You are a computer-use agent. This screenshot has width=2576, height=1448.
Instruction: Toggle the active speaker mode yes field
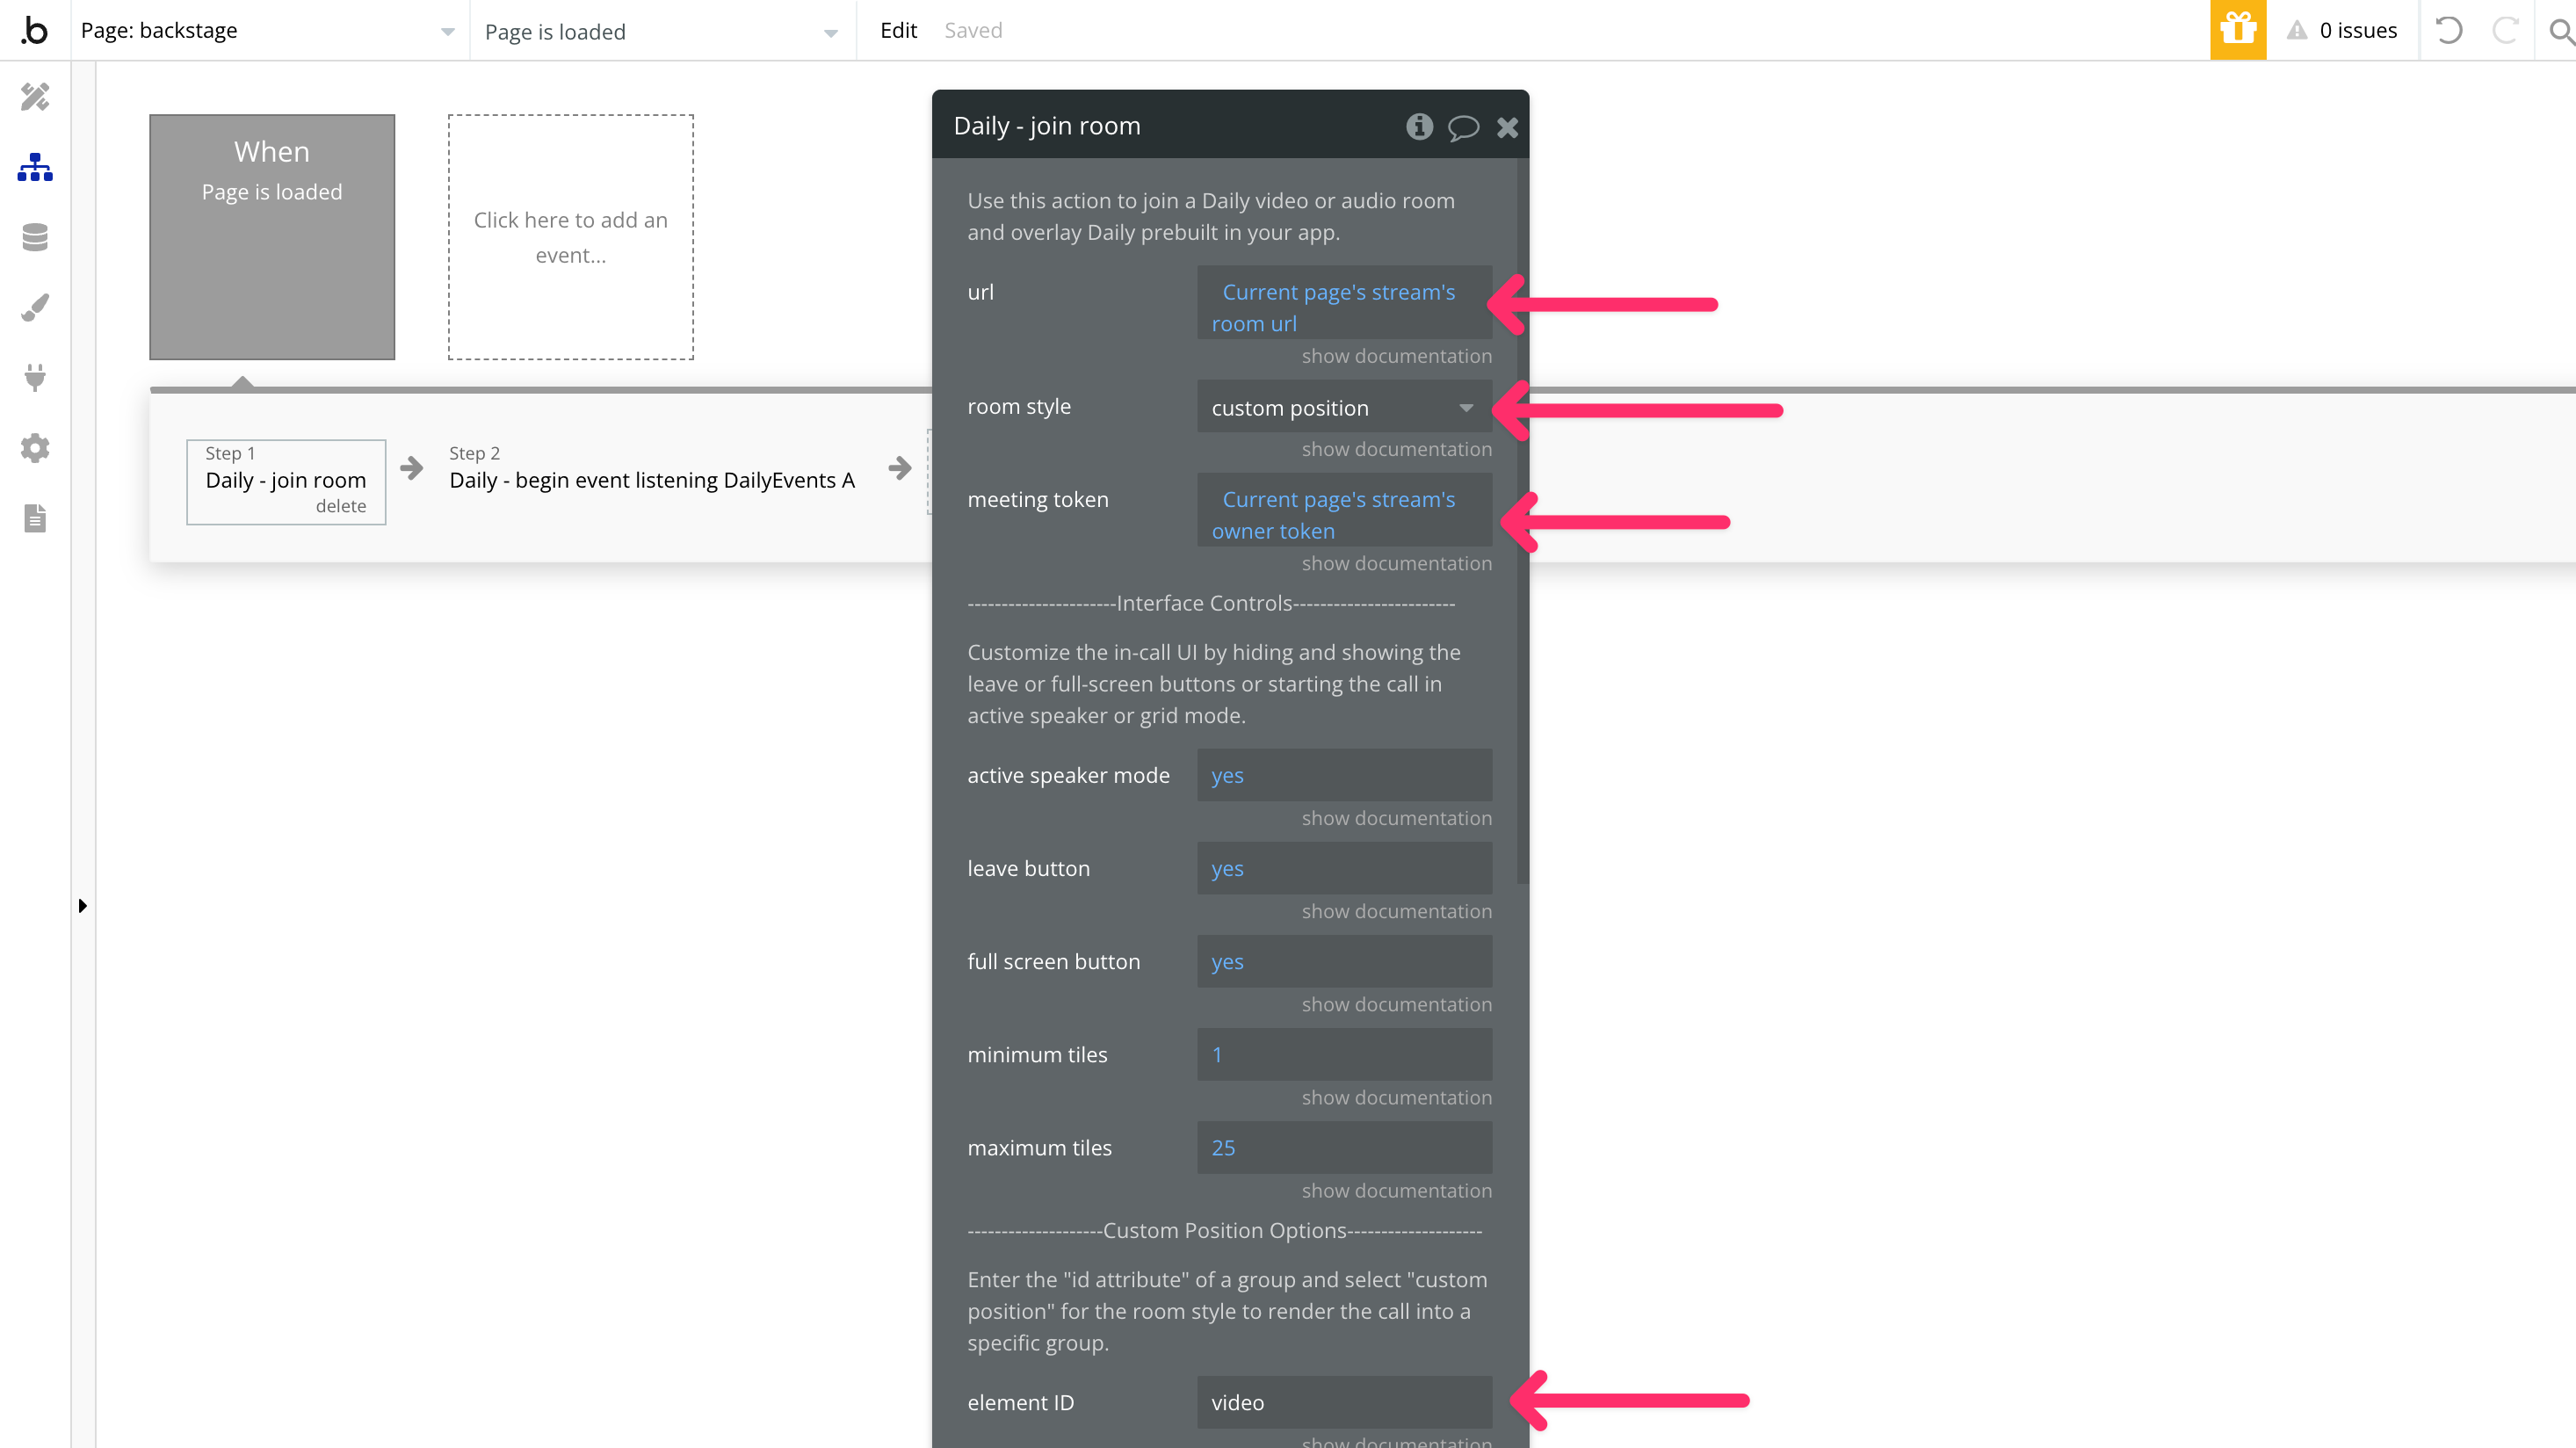(x=1343, y=775)
